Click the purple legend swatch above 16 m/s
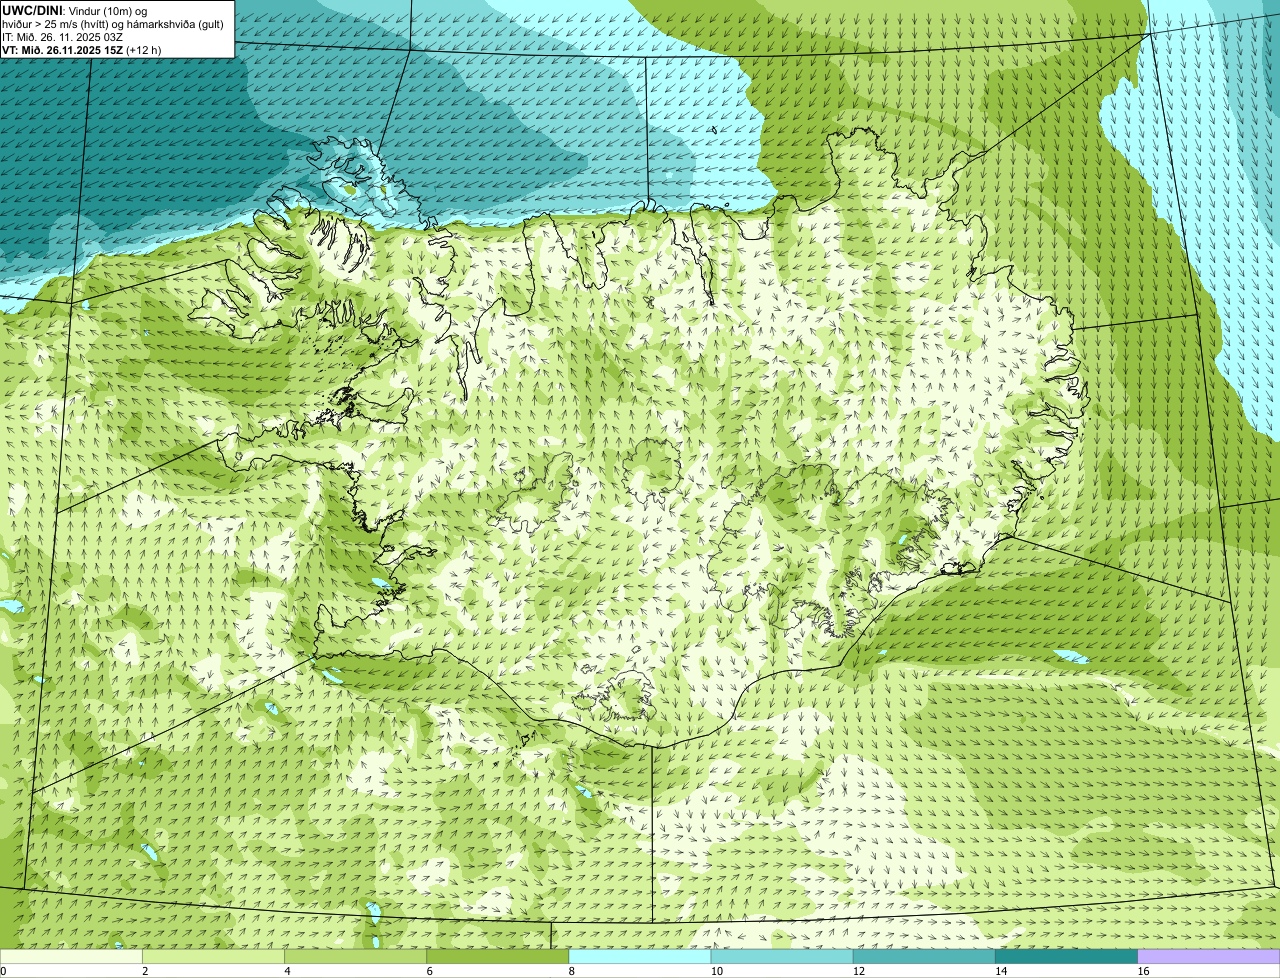The width and height of the screenshot is (1280, 978). (1209, 956)
